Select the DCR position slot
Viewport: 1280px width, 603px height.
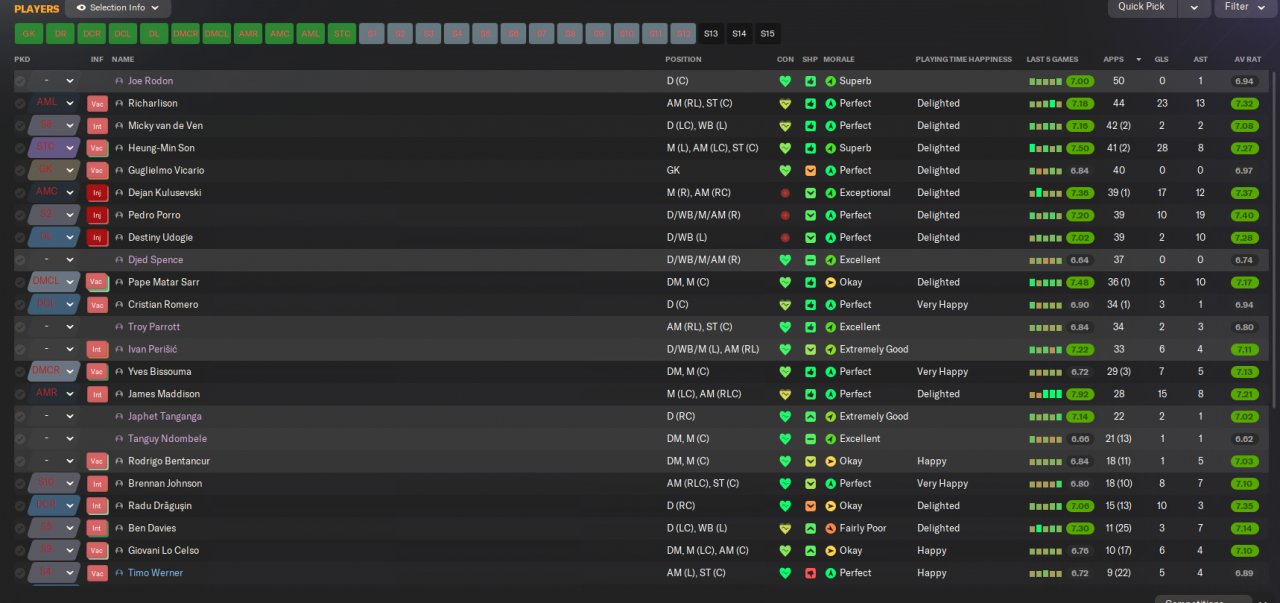pyautogui.click(x=90, y=34)
